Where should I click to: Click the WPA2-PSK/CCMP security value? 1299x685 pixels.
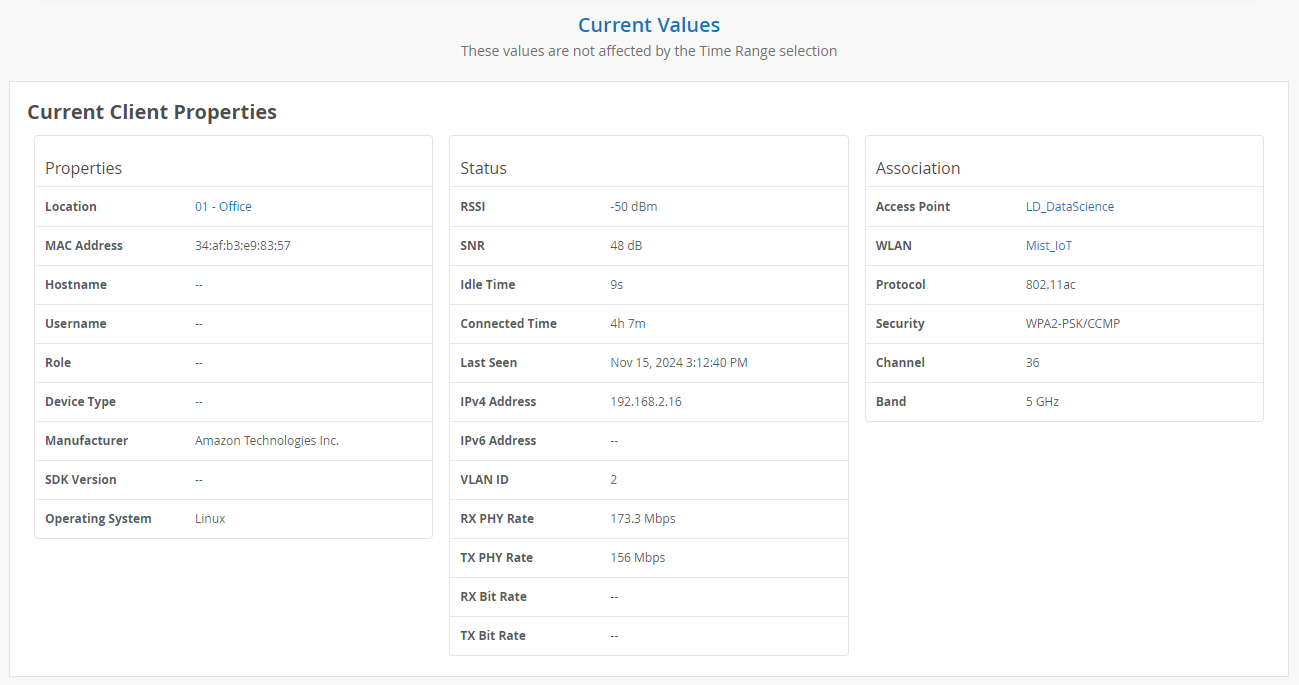[x=1073, y=324]
